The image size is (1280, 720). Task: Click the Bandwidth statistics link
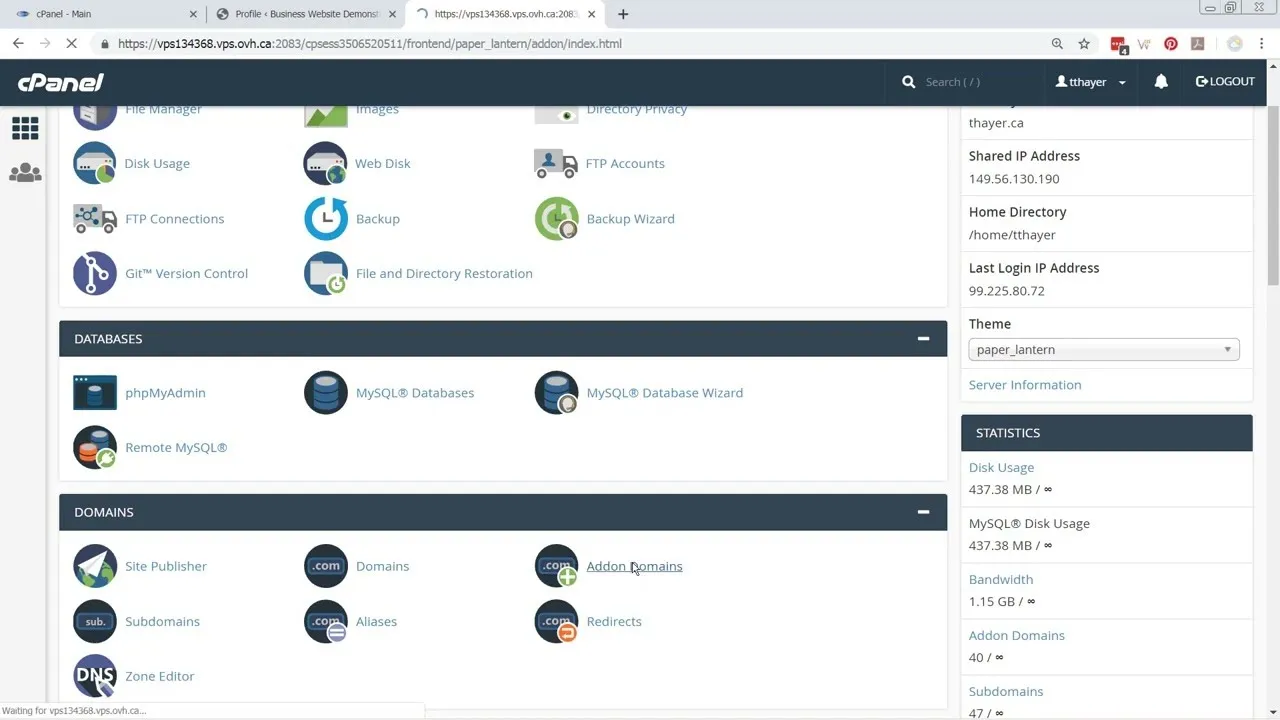[1000, 579]
